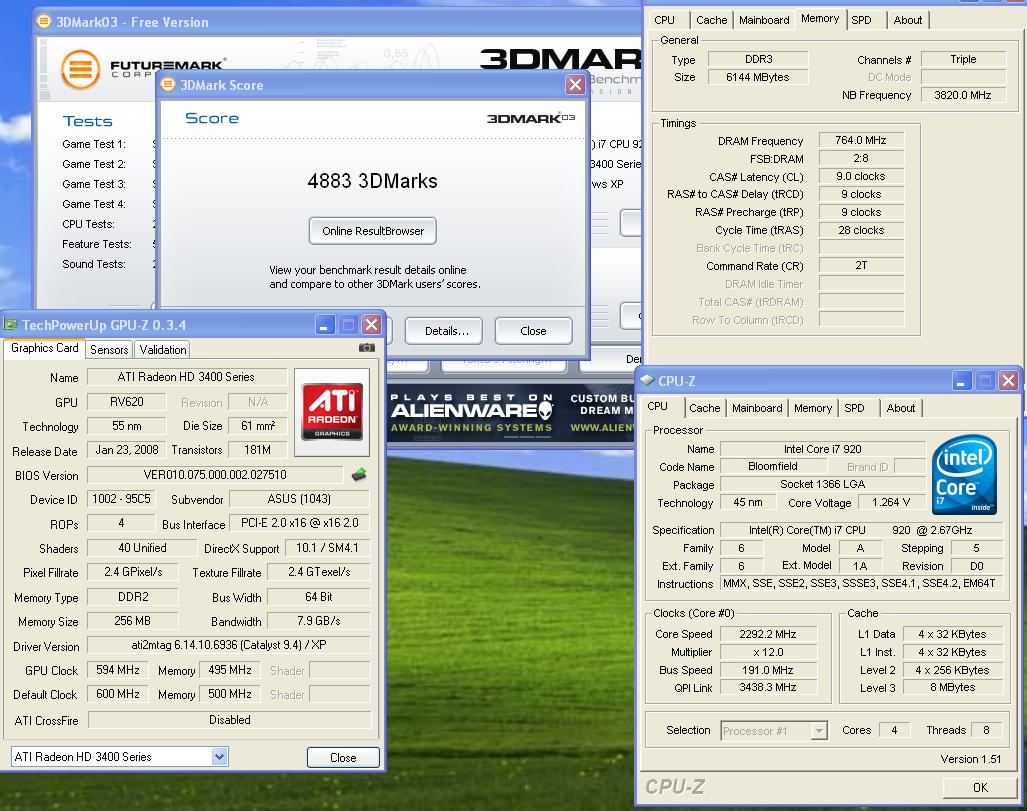The width and height of the screenshot is (1027, 811).
Task: Minimize the lower CPU-Z window
Action: coord(962,381)
